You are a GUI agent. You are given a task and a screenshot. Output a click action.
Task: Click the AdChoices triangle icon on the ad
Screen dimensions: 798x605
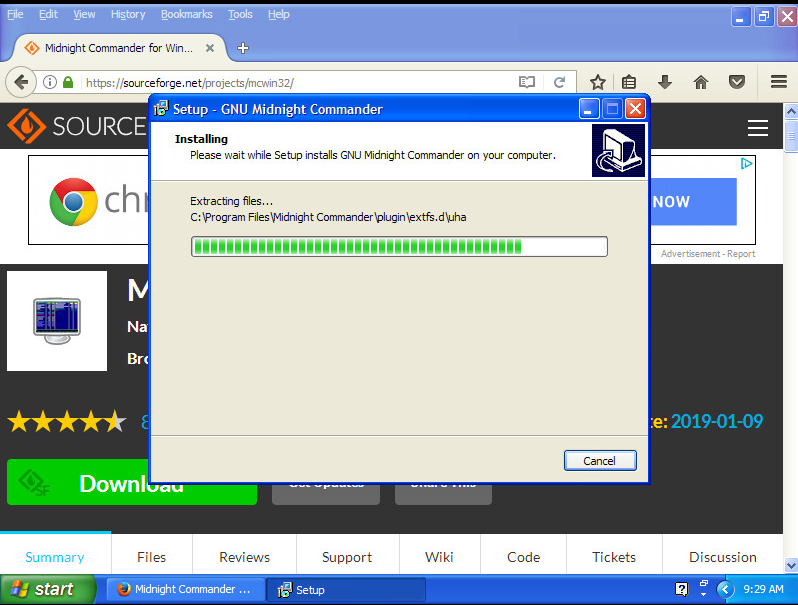746,163
